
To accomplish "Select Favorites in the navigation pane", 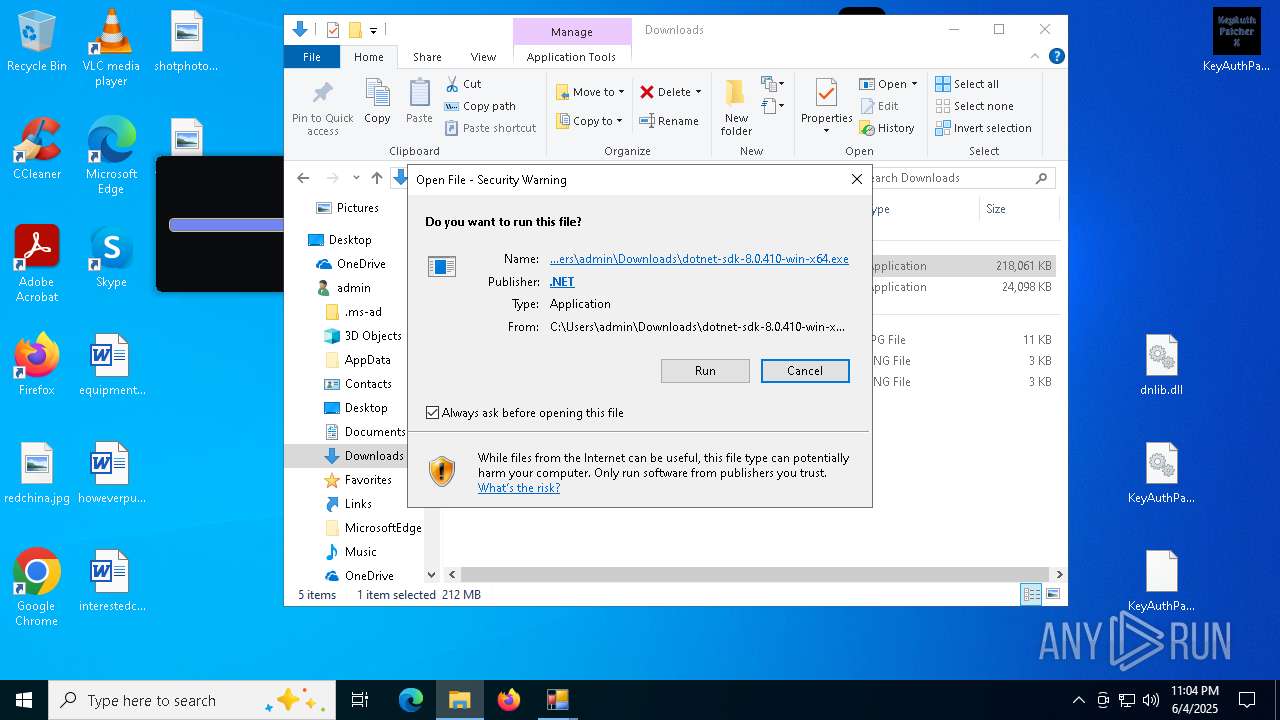I will [x=359, y=480].
